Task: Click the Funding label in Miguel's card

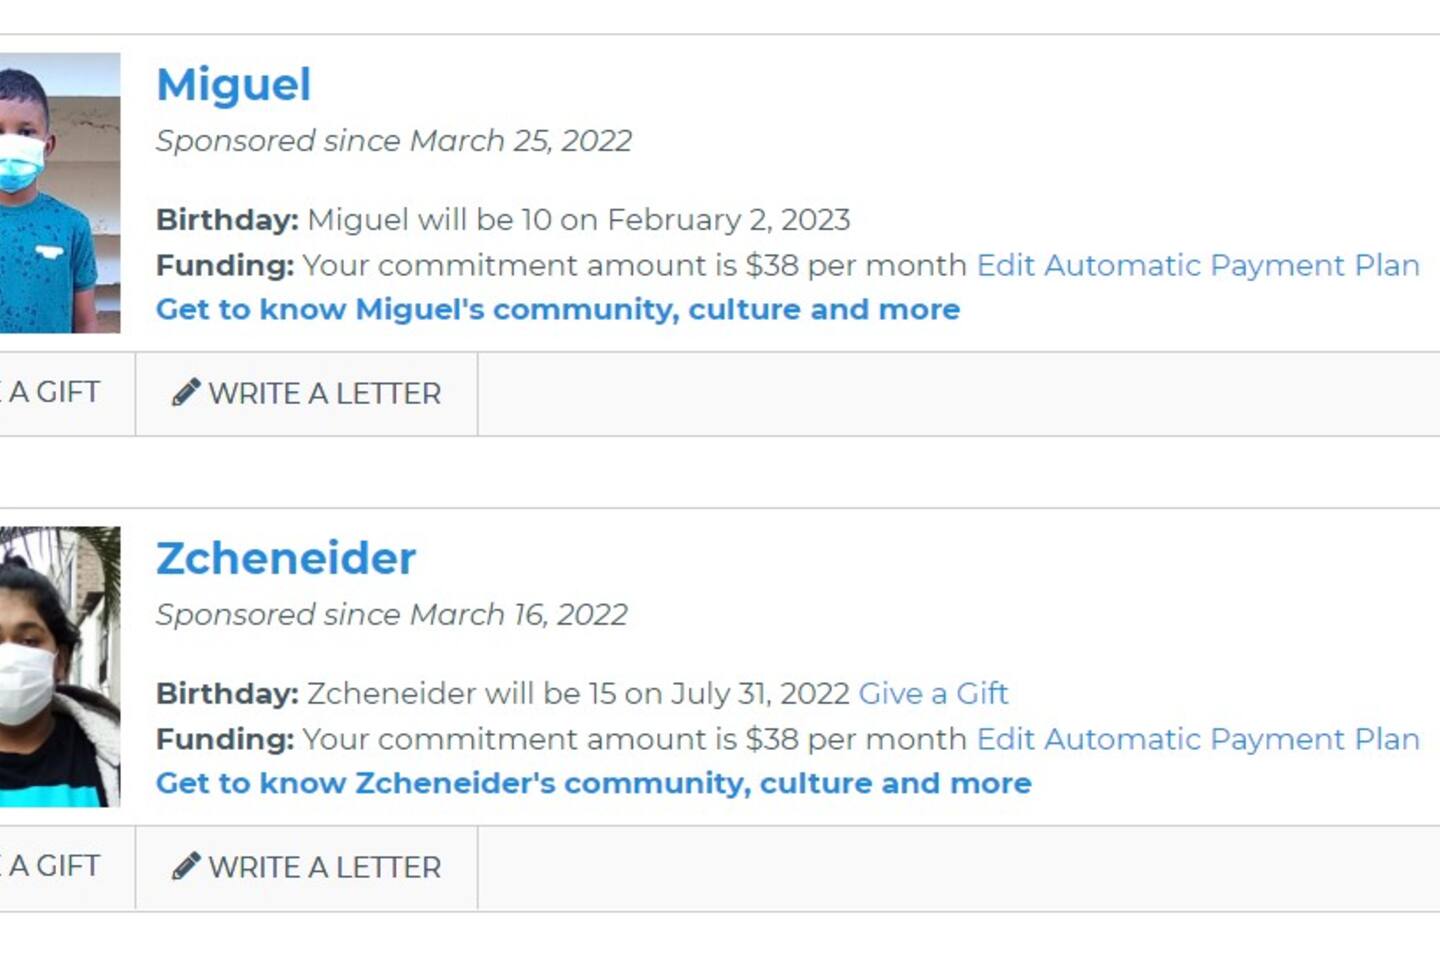Action: (225, 266)
